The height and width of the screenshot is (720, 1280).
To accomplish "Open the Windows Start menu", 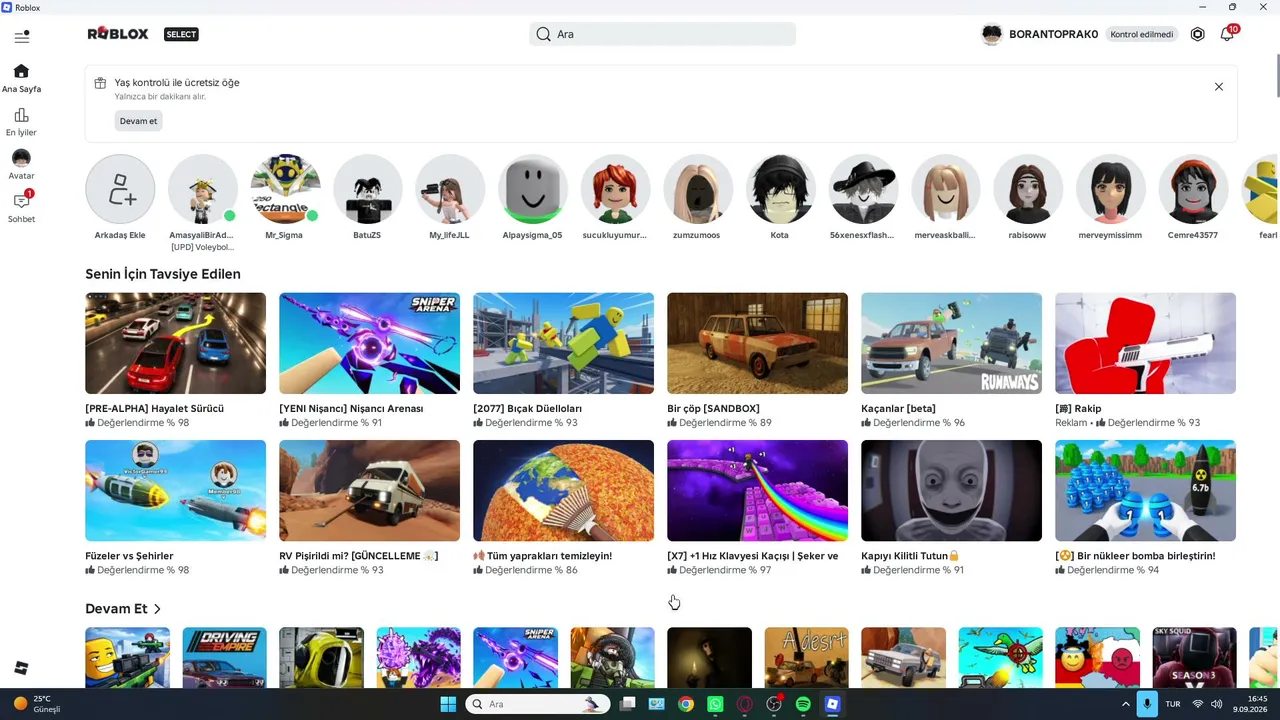I will 448,704.
